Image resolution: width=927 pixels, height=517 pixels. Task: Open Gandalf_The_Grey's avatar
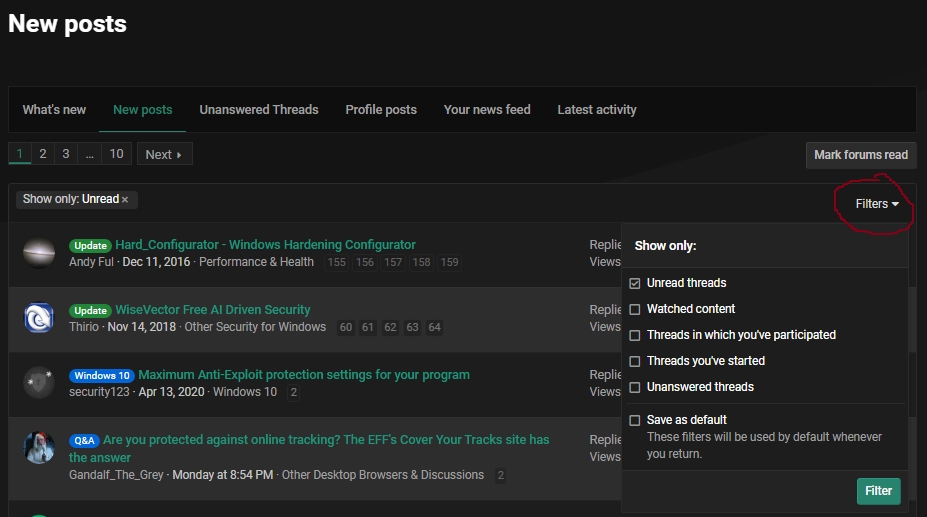39,448
